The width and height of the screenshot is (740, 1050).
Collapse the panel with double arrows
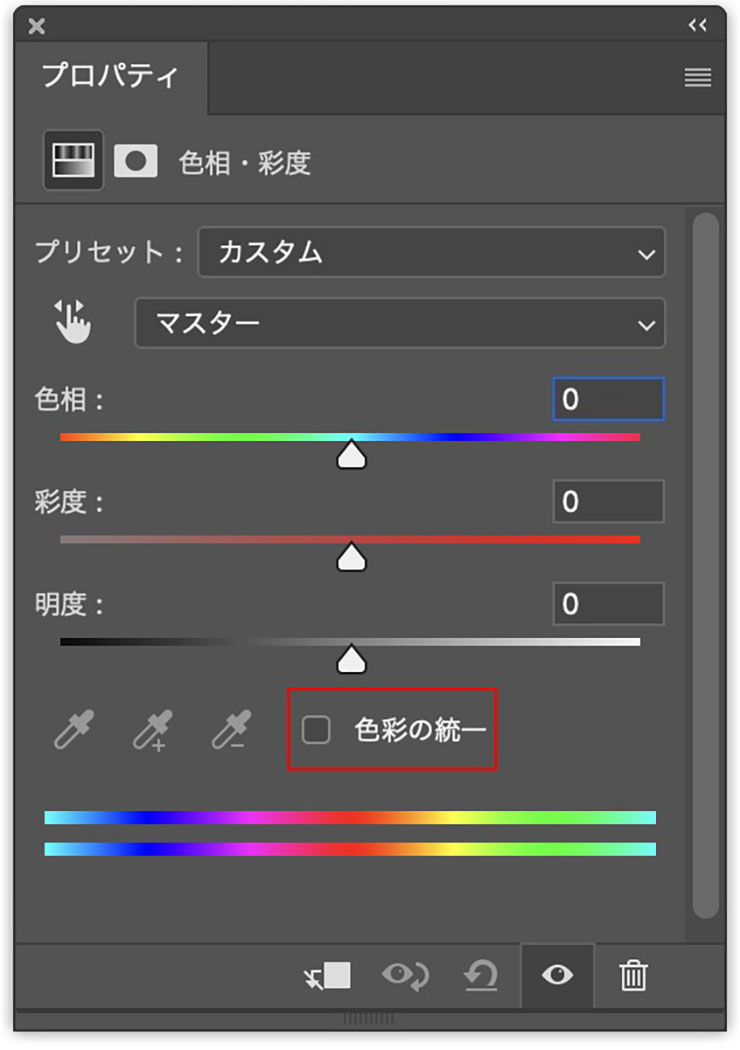[x=698, y=26]
